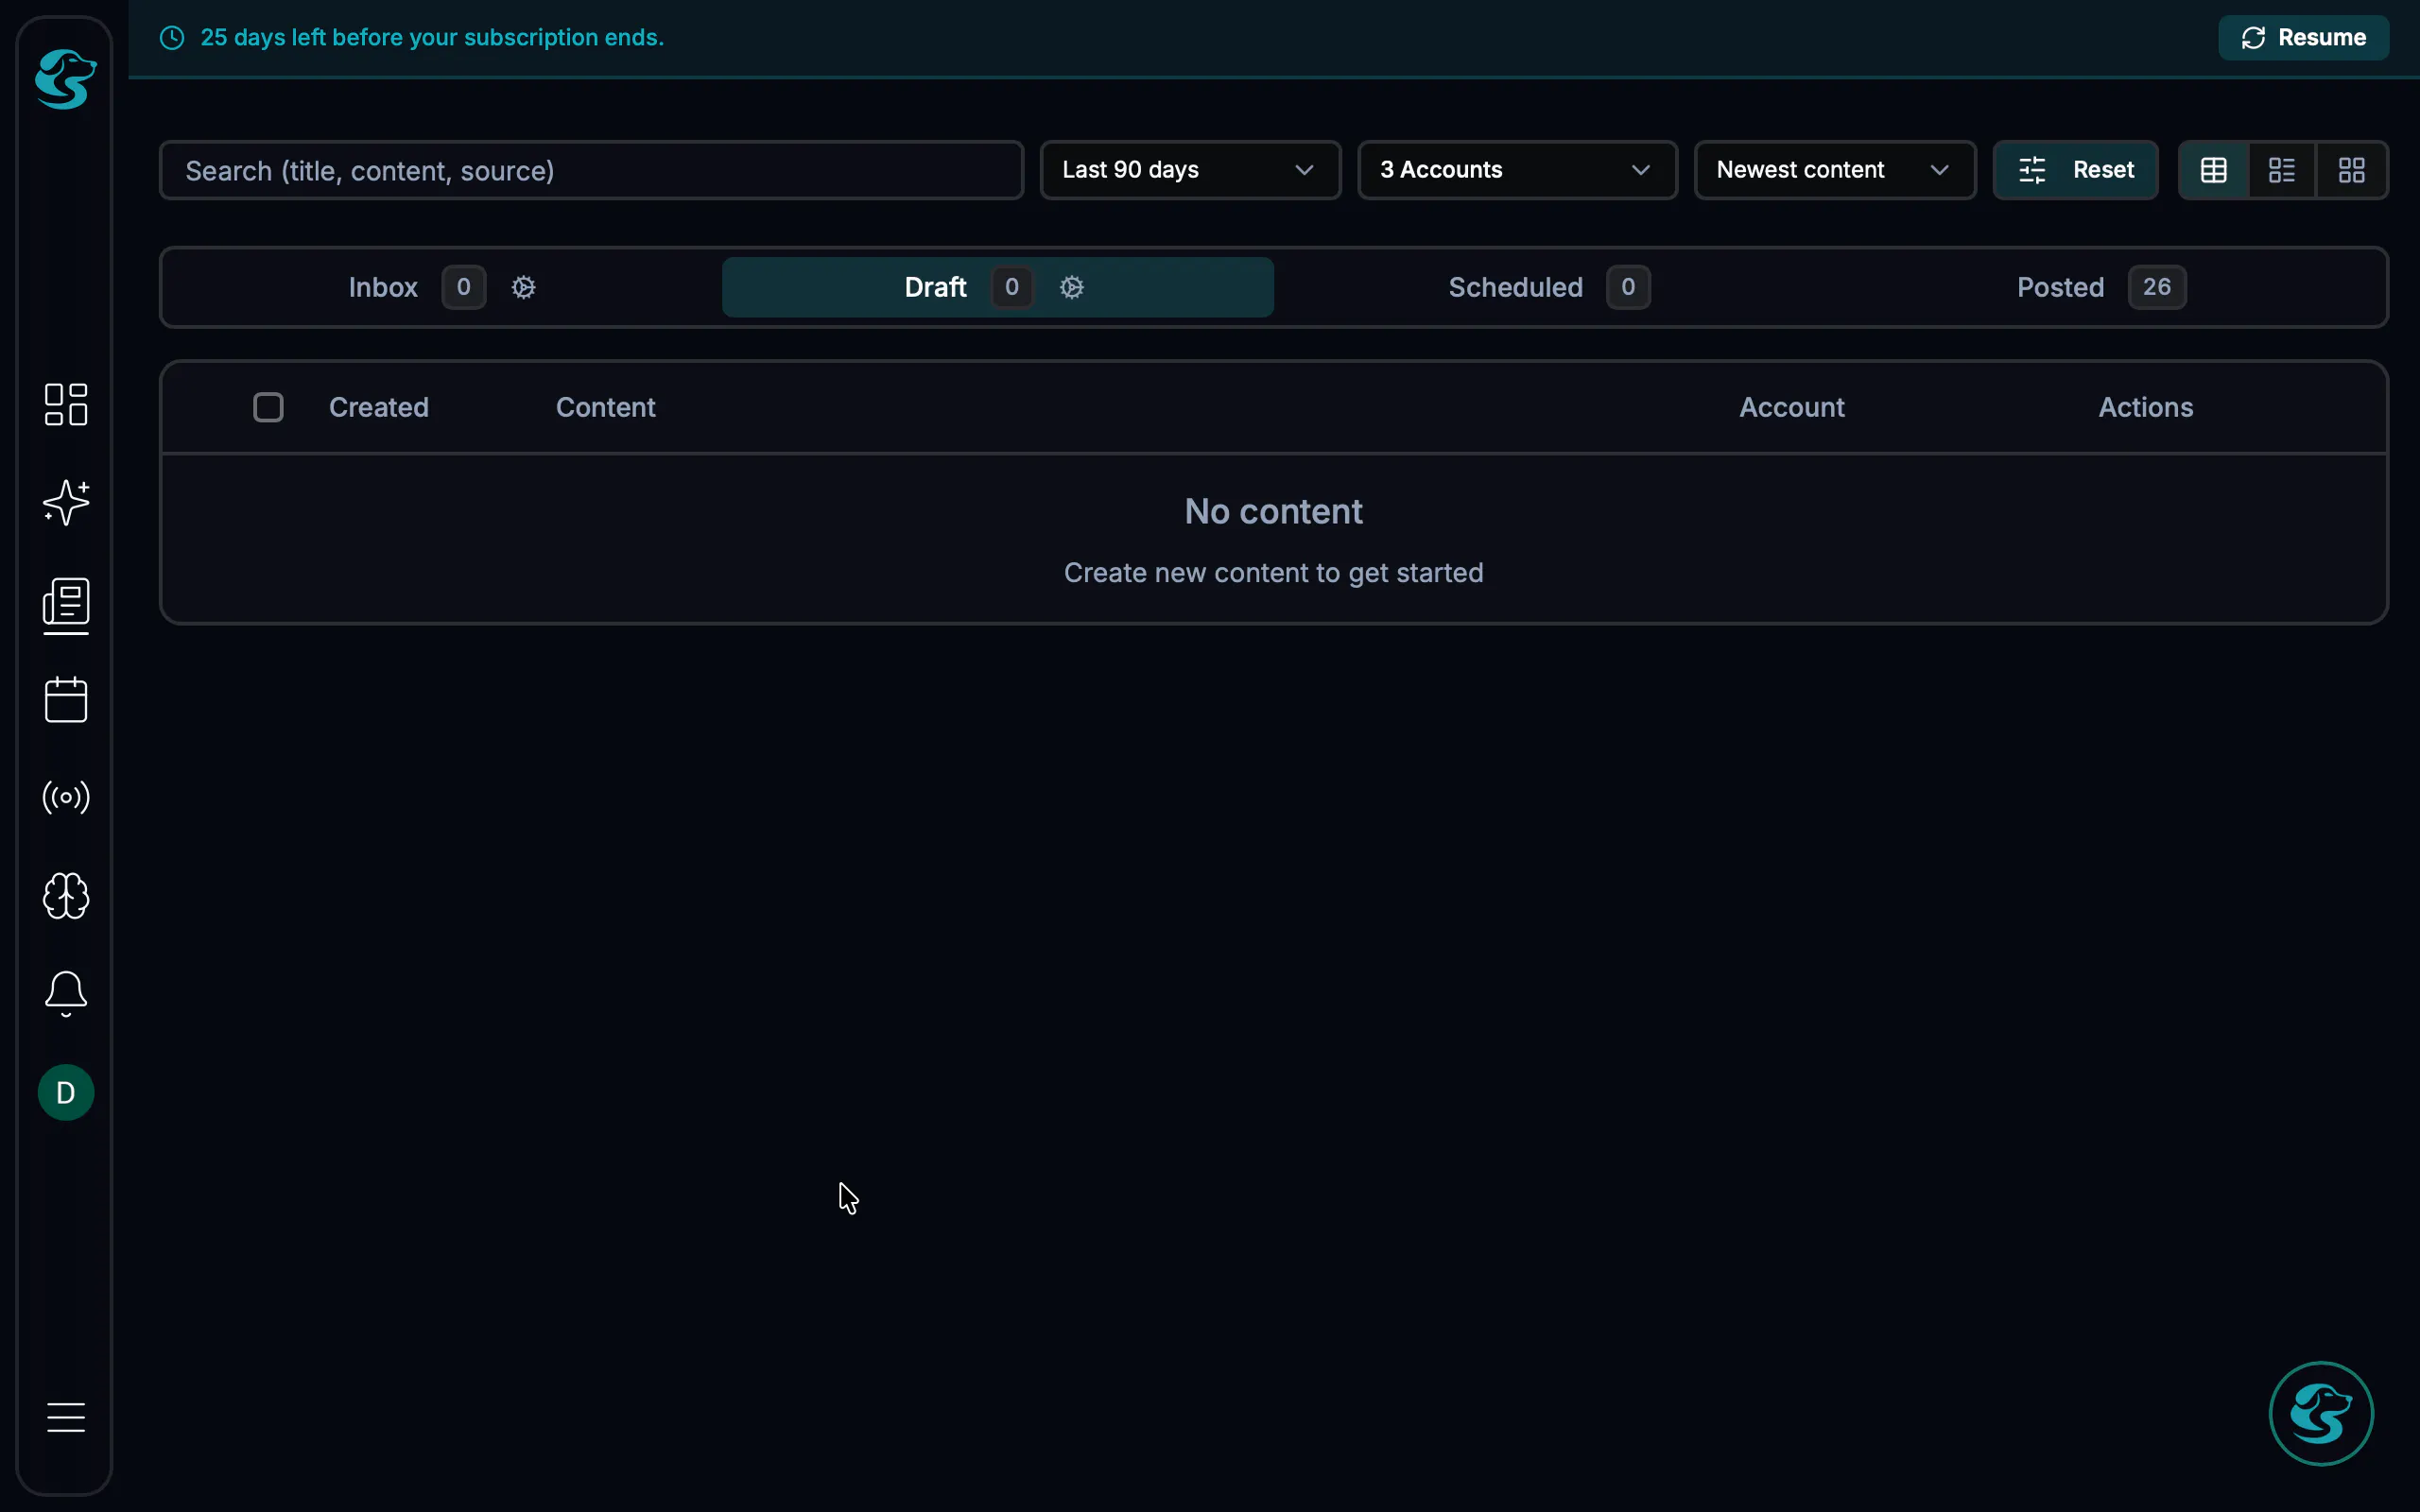
Task: Switch to list view layout
Action: coord(2282,170)
